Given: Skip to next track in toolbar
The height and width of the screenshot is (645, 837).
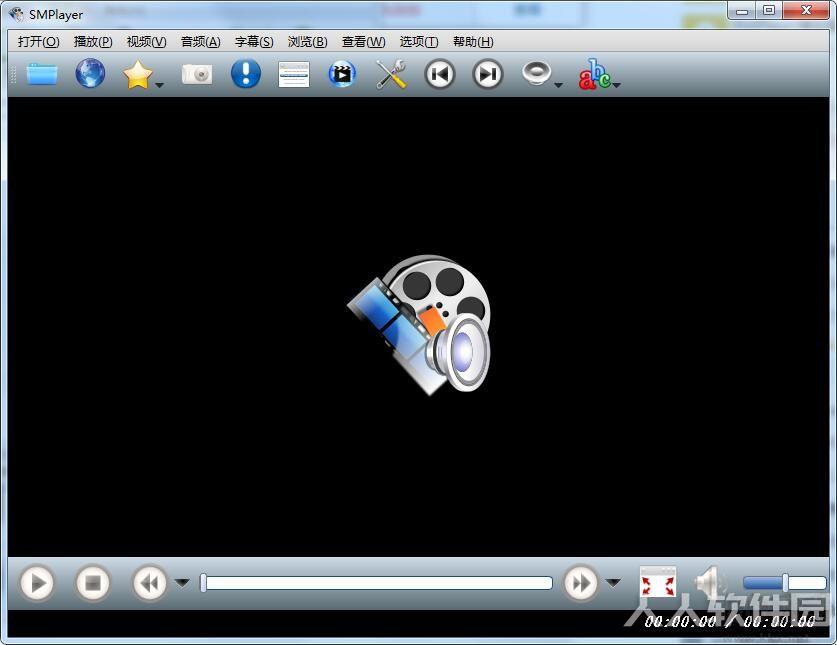Looking at the screenshot, I should coord(488,74).
